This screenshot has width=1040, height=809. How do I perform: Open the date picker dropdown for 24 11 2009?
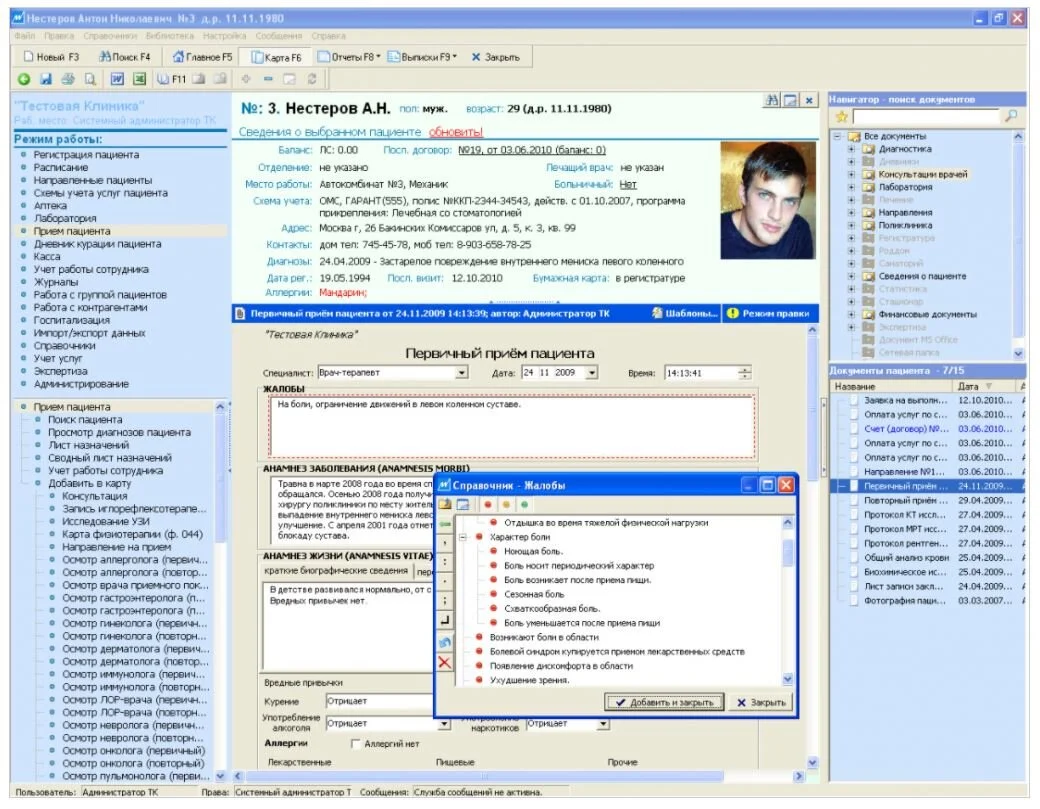[x=592, y=373]
